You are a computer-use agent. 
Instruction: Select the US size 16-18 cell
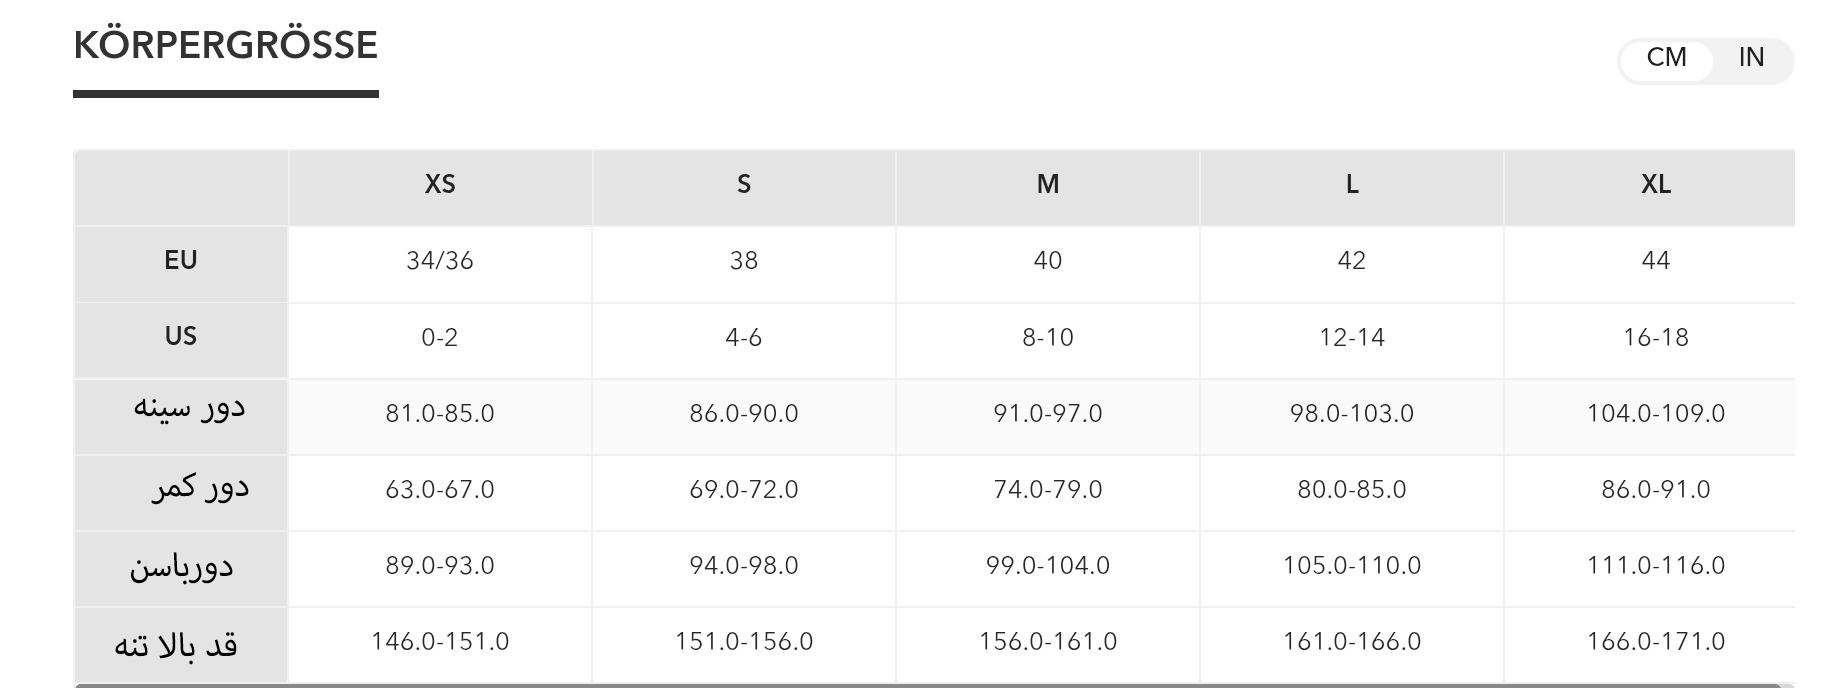tap(1656, 337)
